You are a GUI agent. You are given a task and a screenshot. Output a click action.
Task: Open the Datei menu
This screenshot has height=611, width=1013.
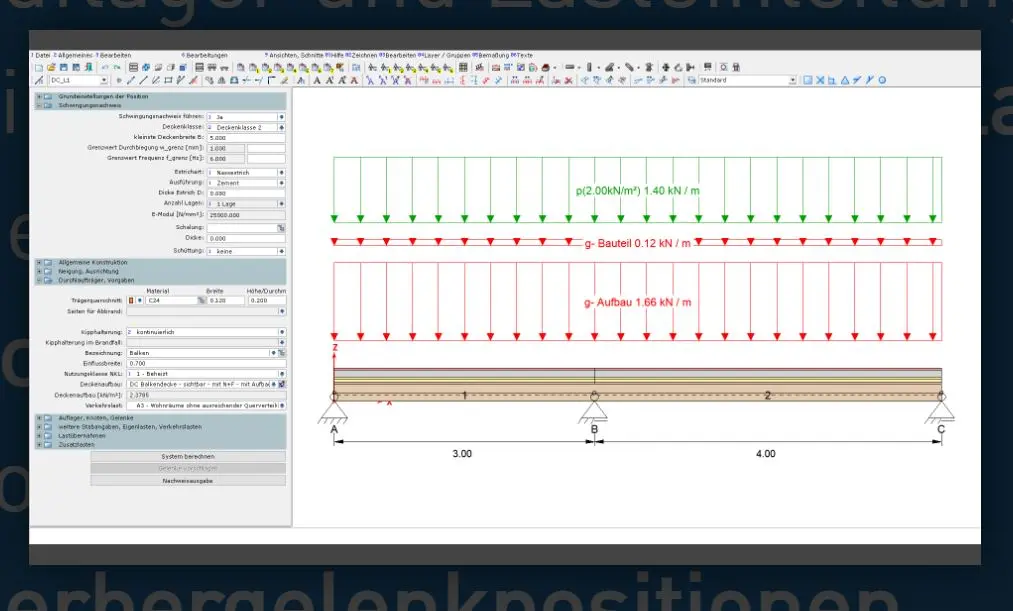pos(43,56)
